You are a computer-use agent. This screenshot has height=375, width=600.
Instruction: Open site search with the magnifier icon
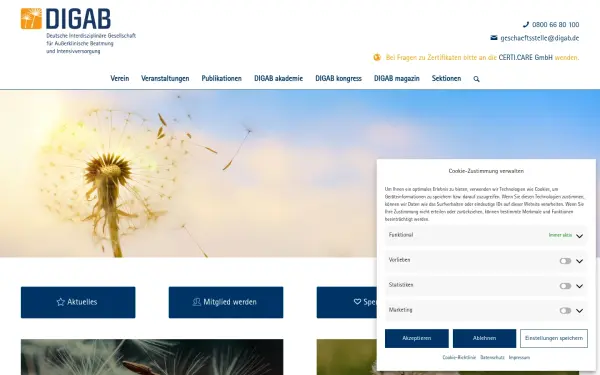click(476, 79)
